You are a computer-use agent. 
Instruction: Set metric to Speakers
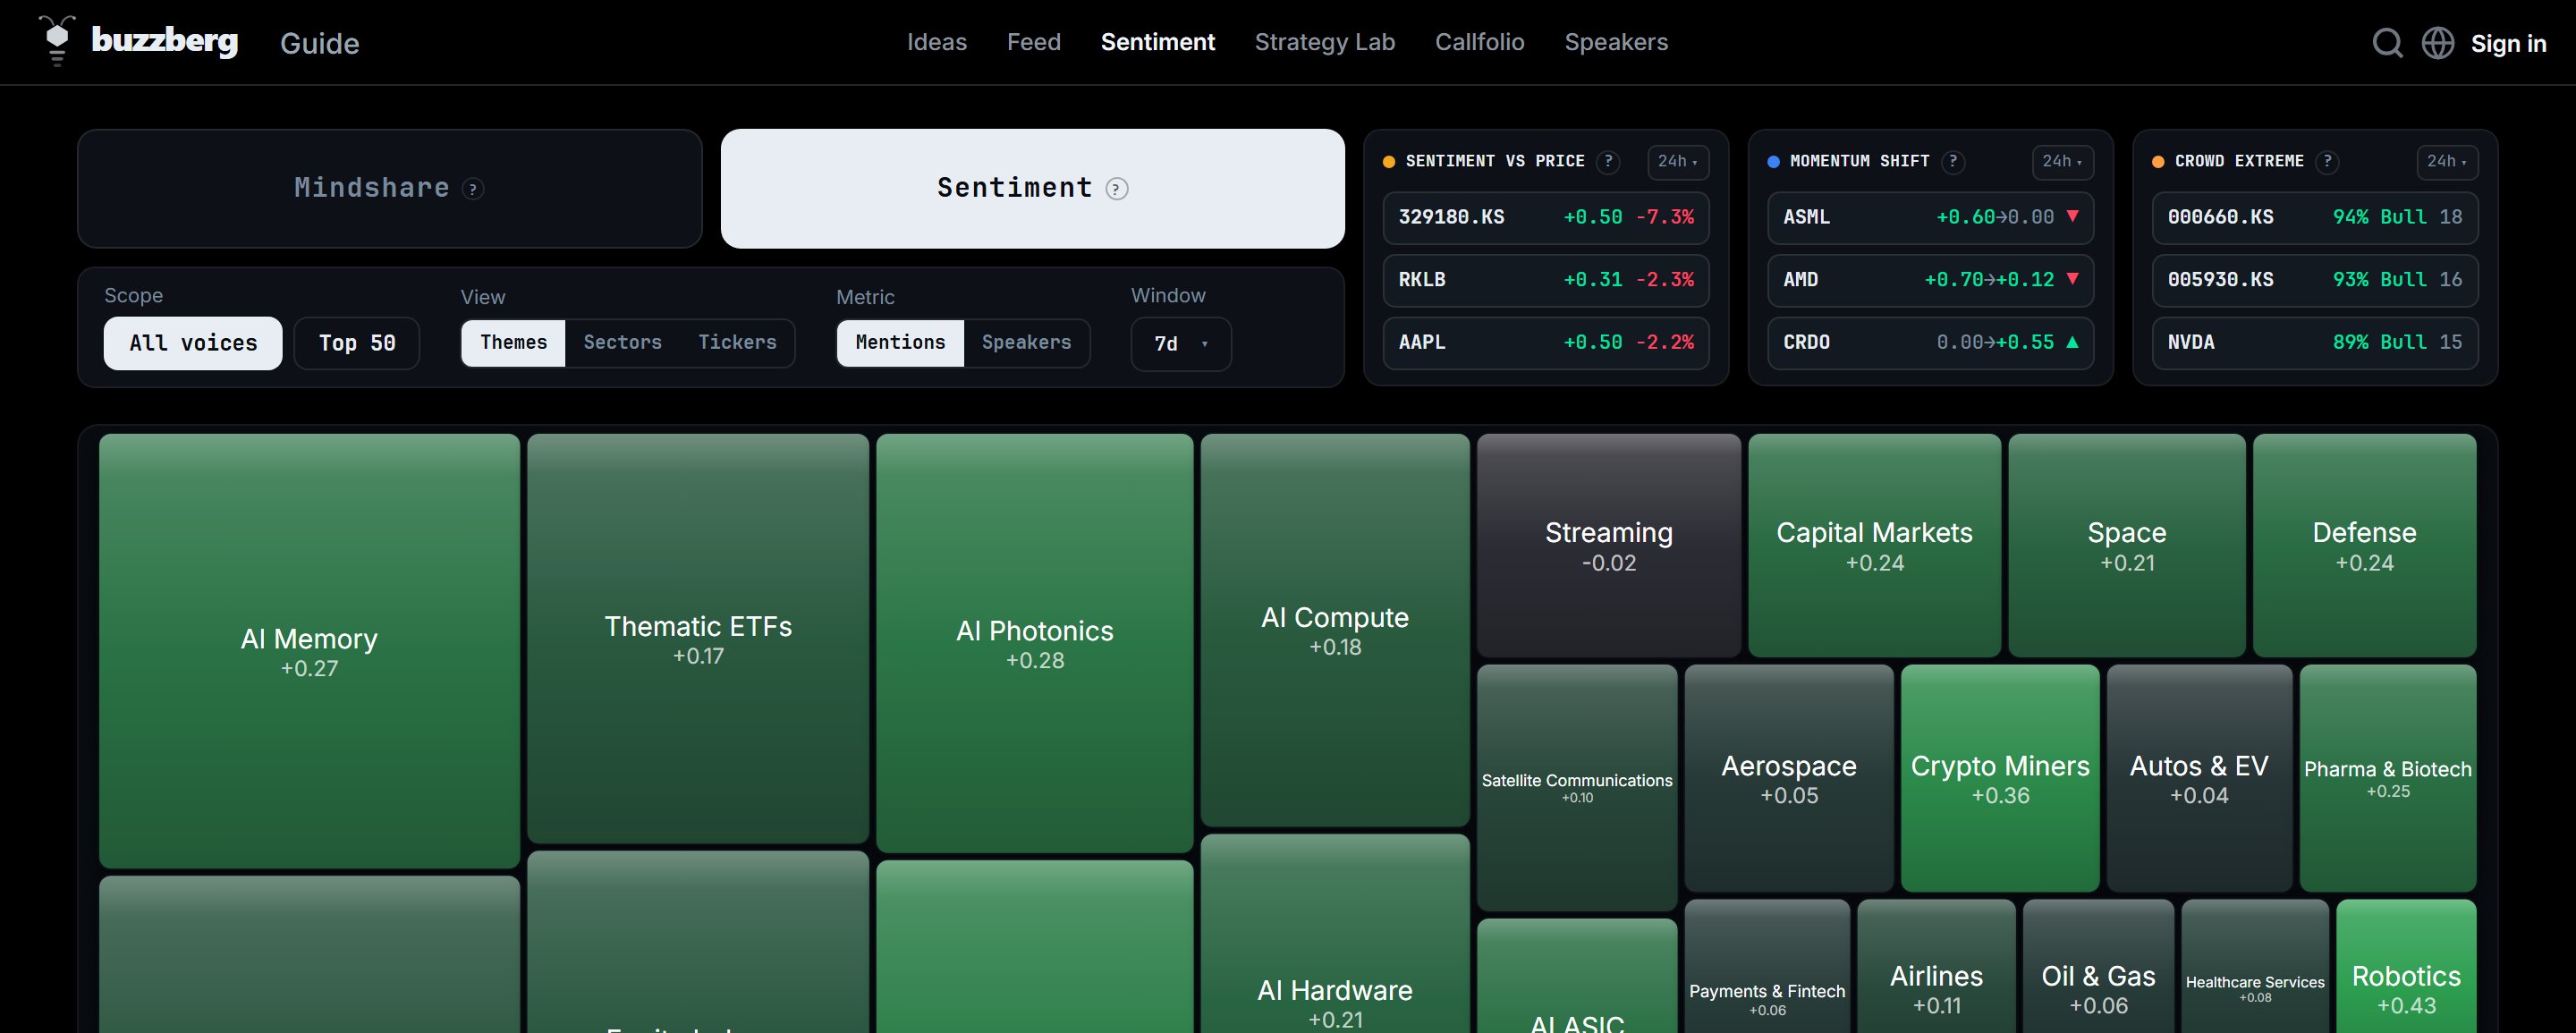[1026, 342]
